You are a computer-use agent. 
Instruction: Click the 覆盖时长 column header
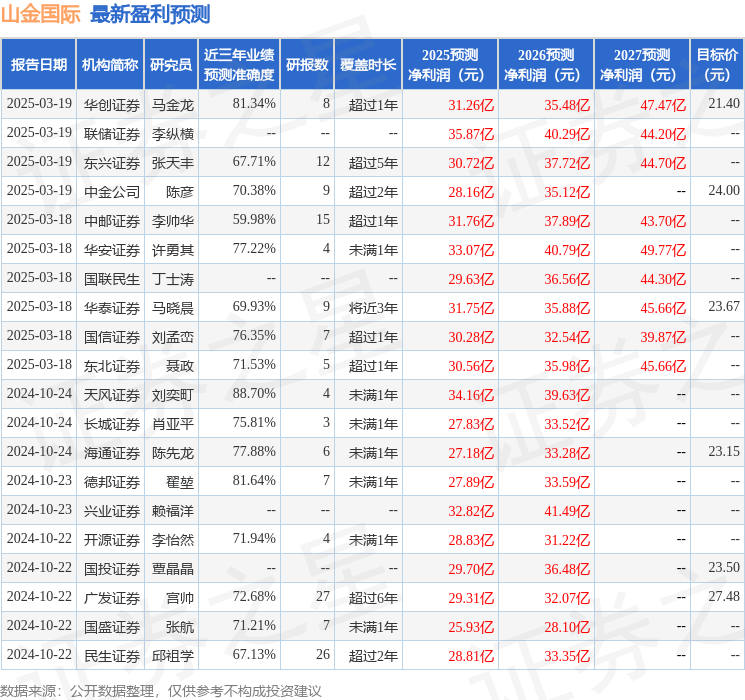(368, 65)
